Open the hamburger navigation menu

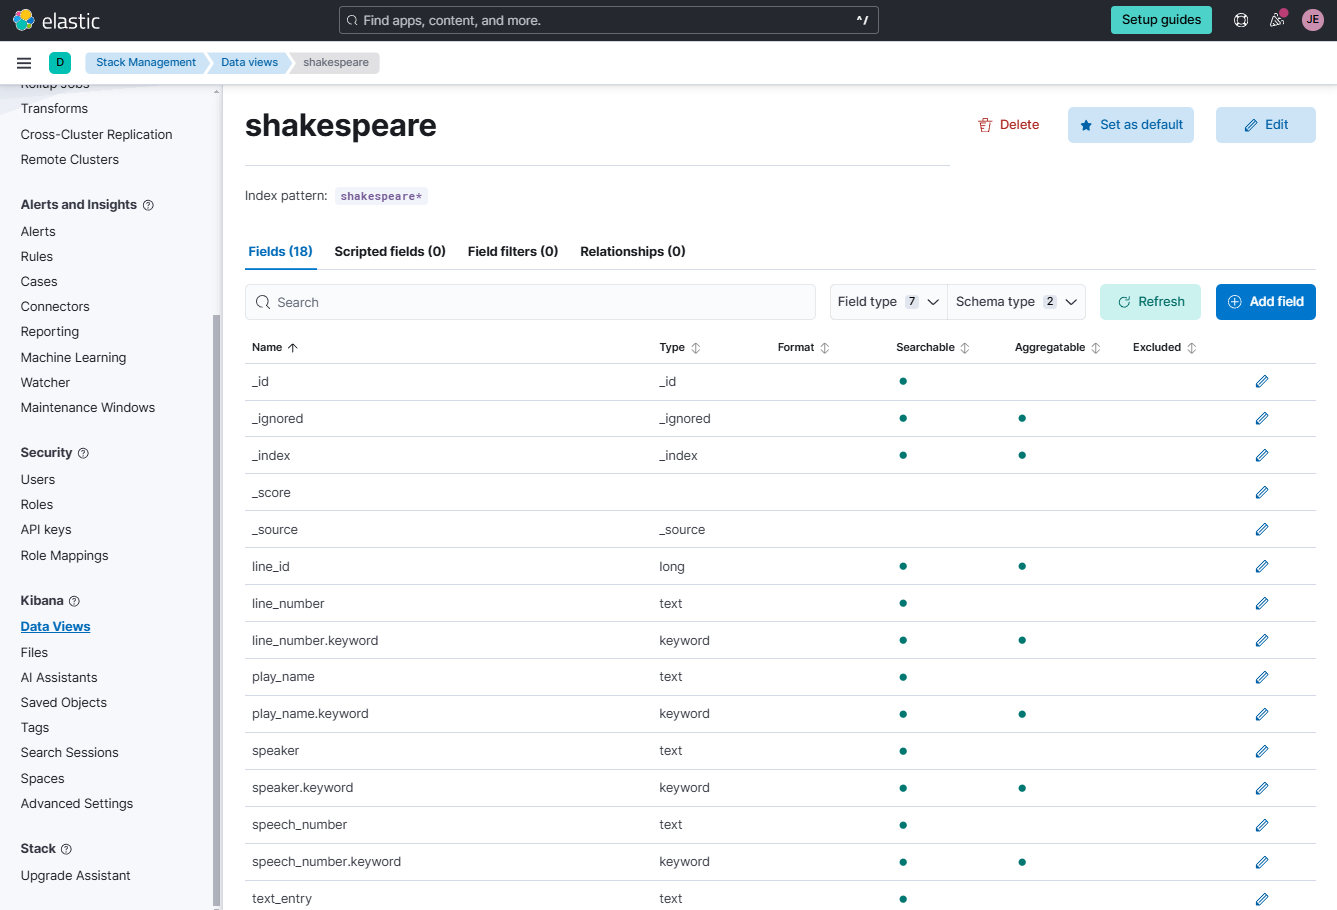(x=24, y=63)
